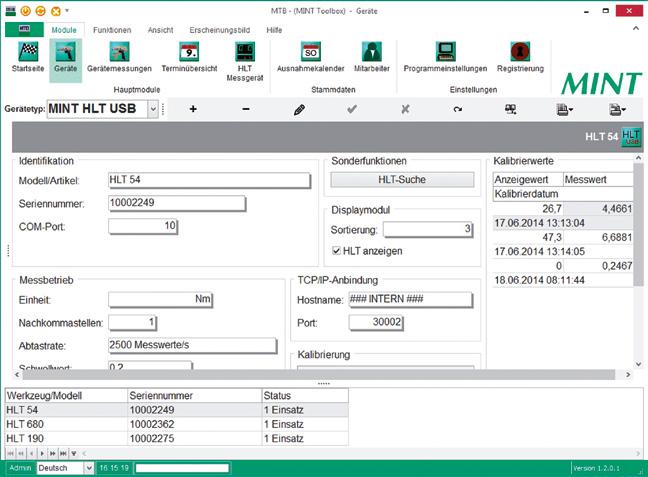This screenshot has height=477, width=648.
Task: Click the third yellow quick access icon
Action: tap(55, 11)
